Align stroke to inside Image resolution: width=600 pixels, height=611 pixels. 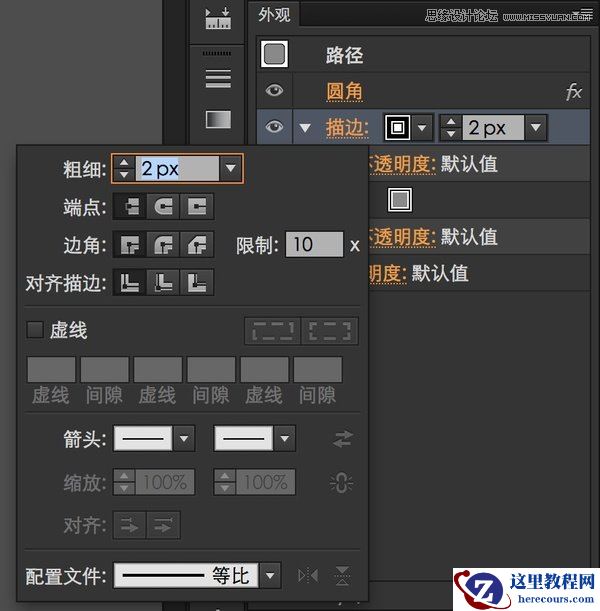163,282
